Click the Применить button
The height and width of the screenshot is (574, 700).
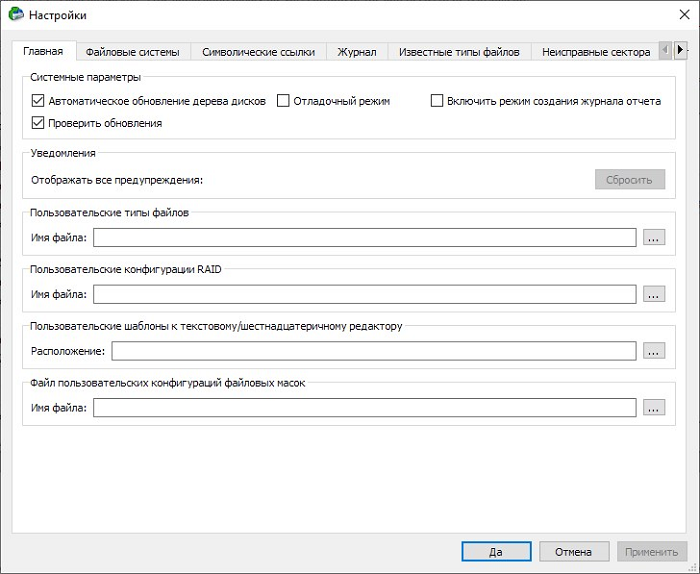click(651, 552)
